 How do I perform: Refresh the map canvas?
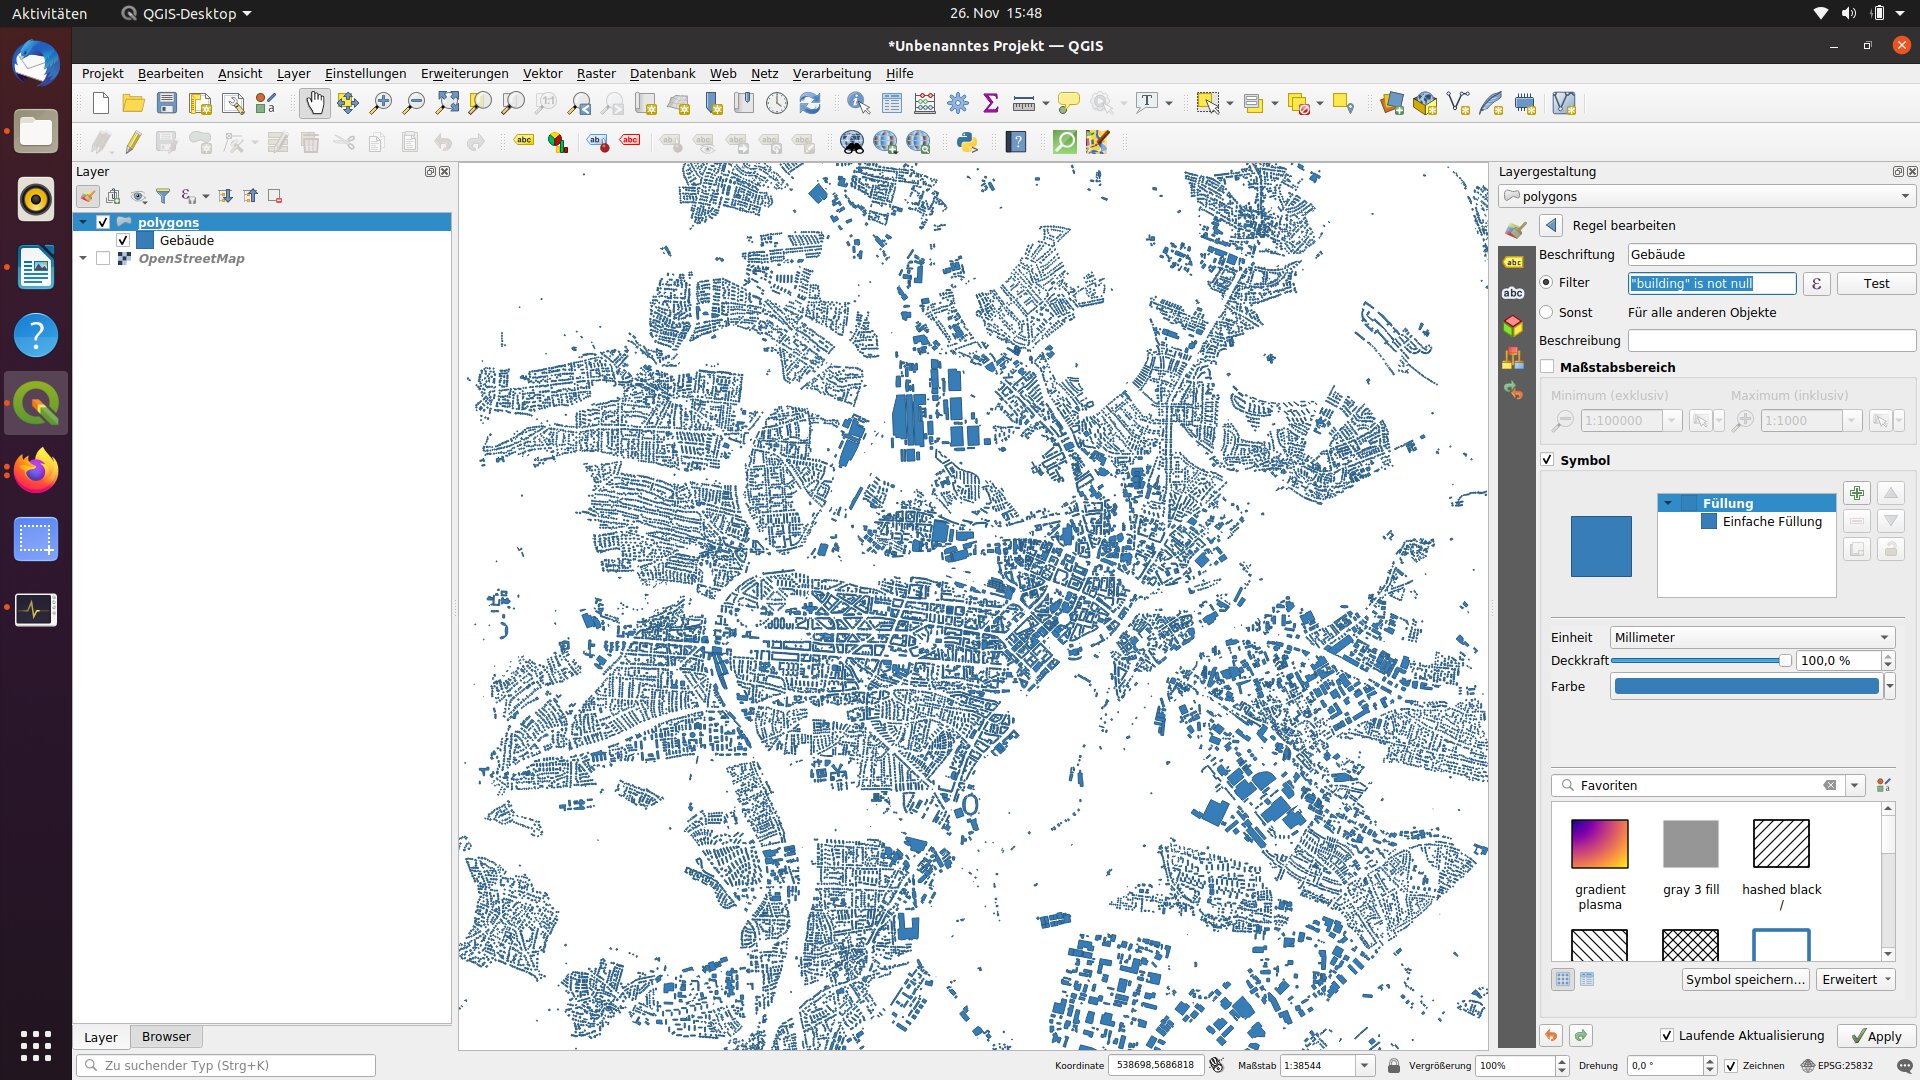click(810, 103)
